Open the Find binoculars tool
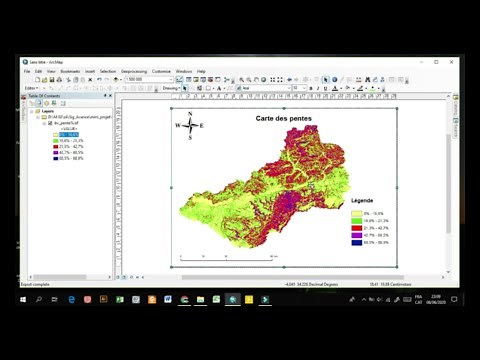Screen dimensions: 480x360 tap(368, 80)
